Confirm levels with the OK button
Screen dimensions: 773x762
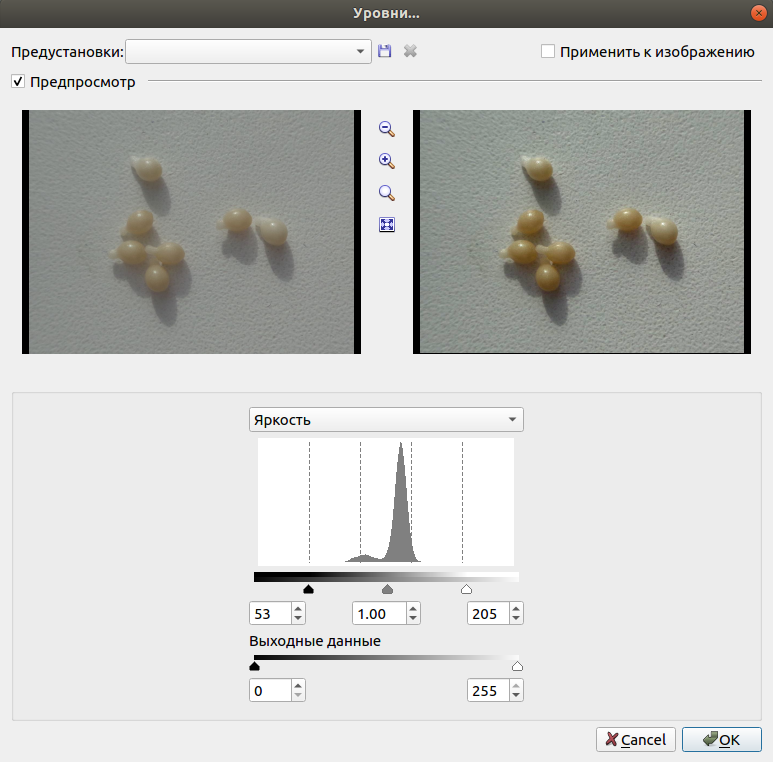coord(721,740)
